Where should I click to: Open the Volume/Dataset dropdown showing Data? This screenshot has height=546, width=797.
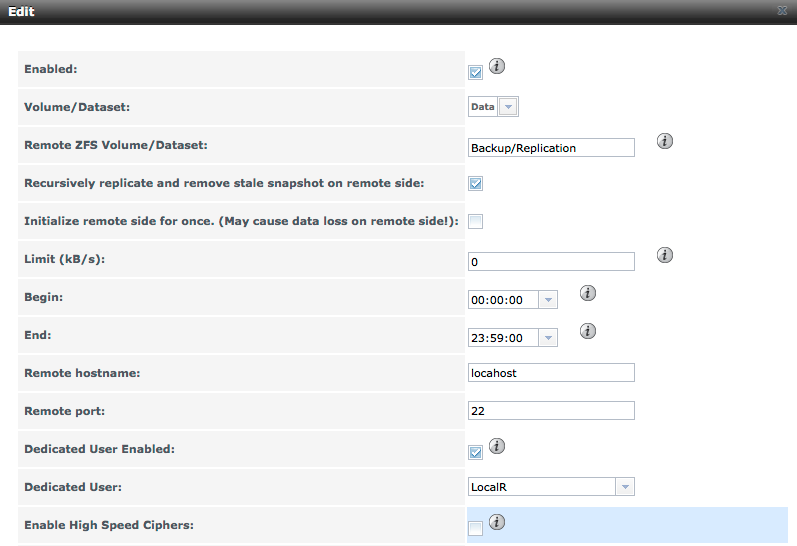pos(508,107)
